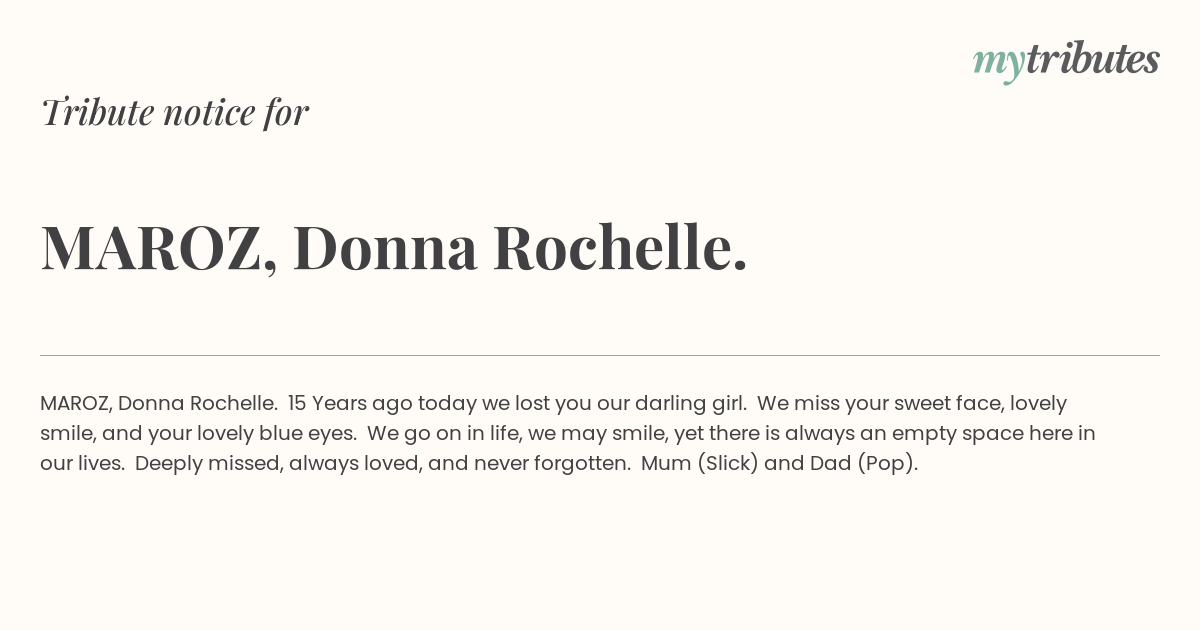Click the horizontal divider line
The width and height of the screenshot is (1200, 630).
point(600,355)
